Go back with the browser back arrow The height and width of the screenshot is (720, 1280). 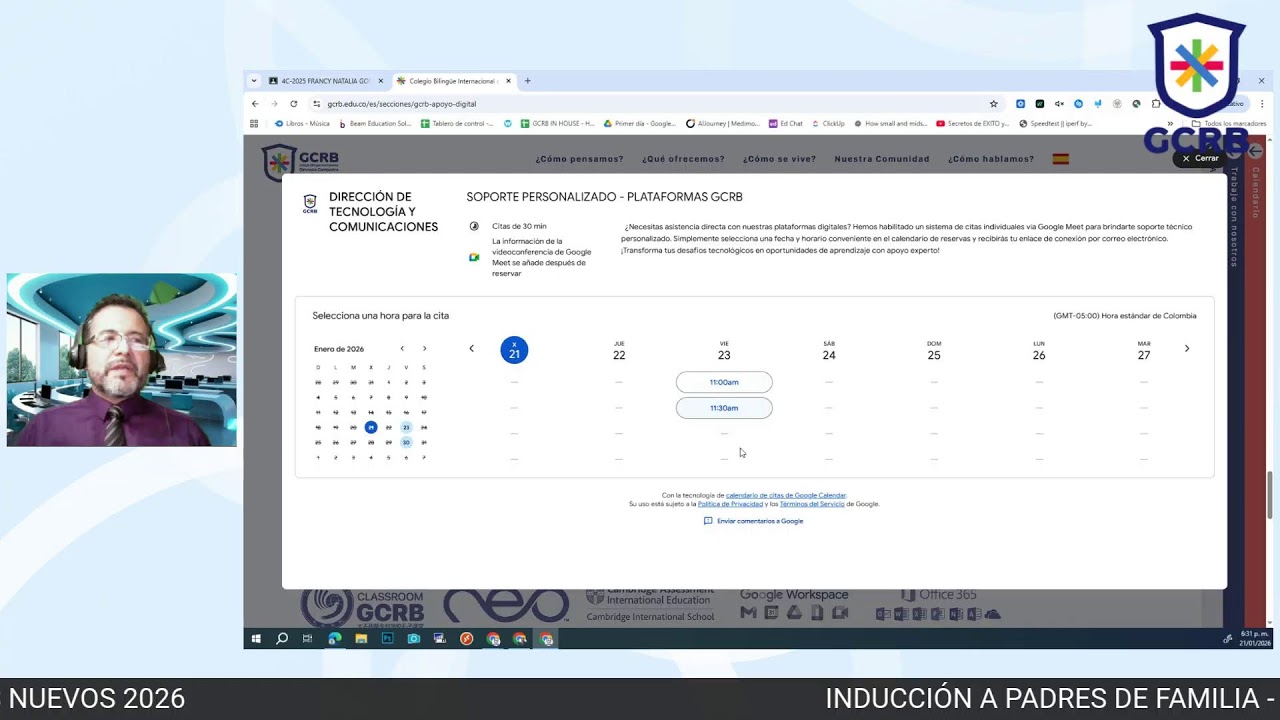[x=255, y=104]
